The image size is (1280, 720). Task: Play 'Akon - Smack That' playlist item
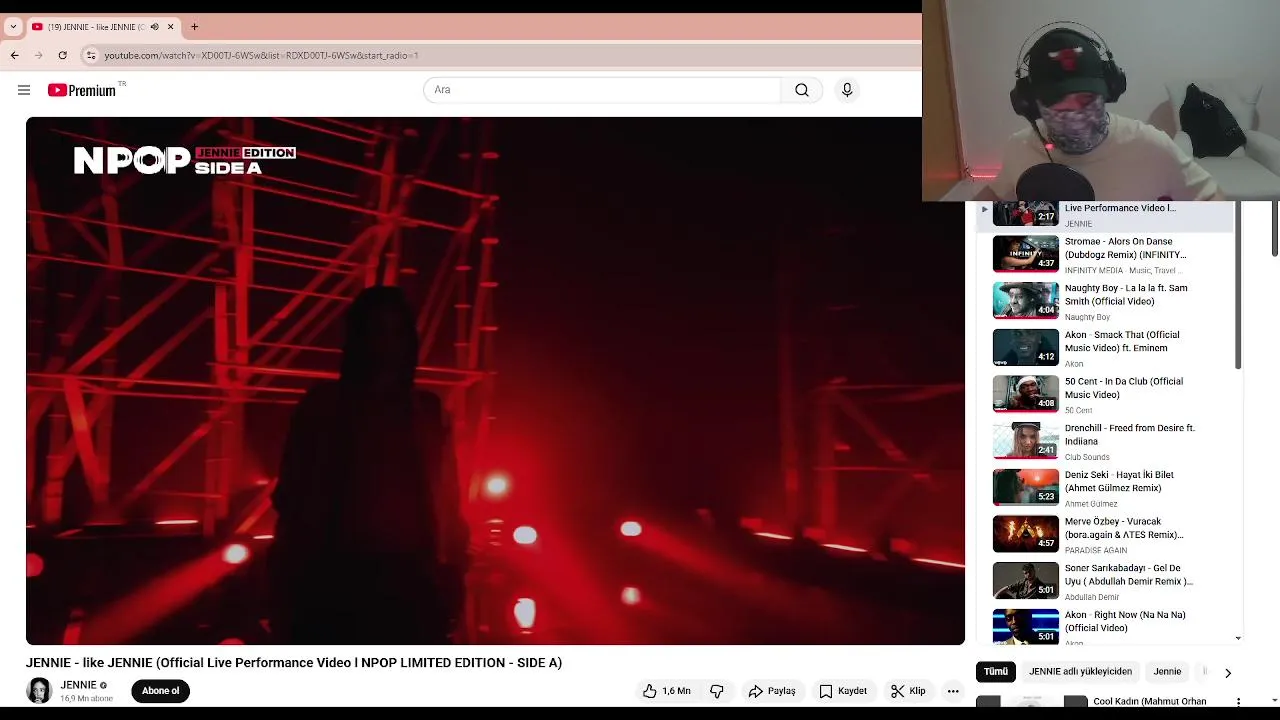pyautogui.click(x=1107, y=348)
